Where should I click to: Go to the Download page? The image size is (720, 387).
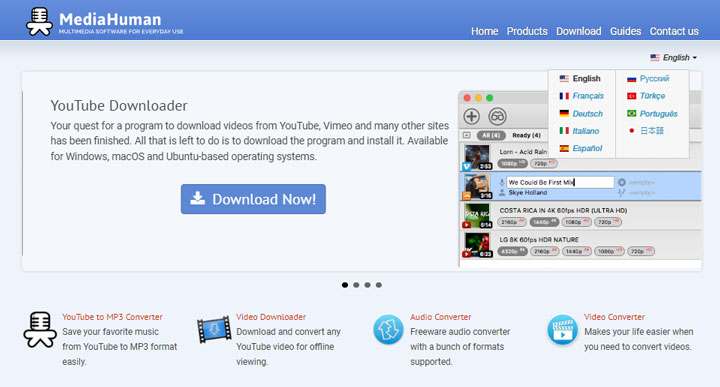[579, 31]
